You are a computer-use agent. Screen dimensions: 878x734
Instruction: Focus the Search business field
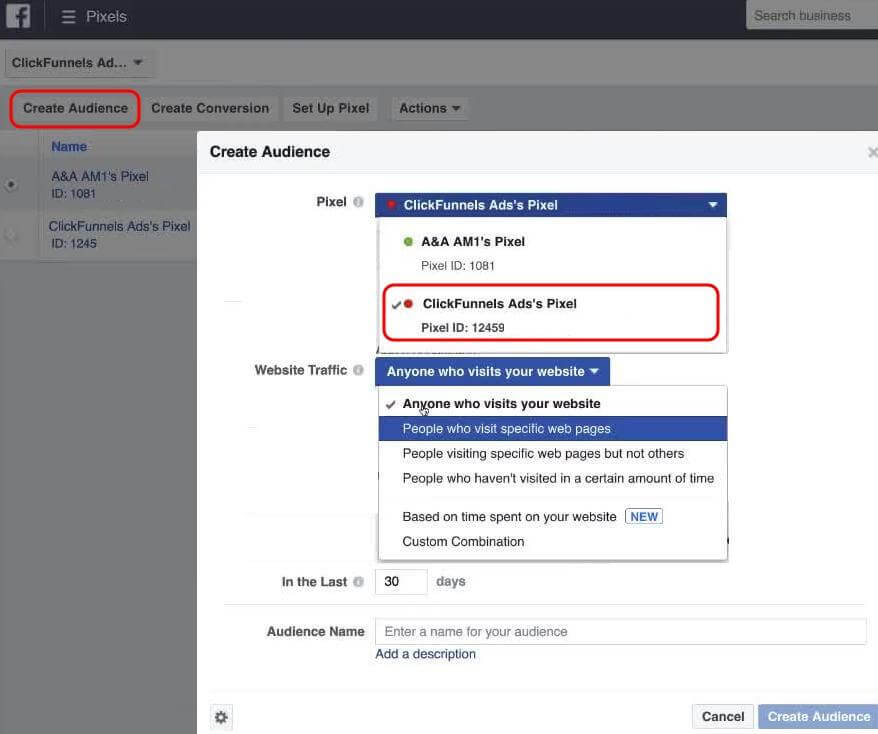812,16
